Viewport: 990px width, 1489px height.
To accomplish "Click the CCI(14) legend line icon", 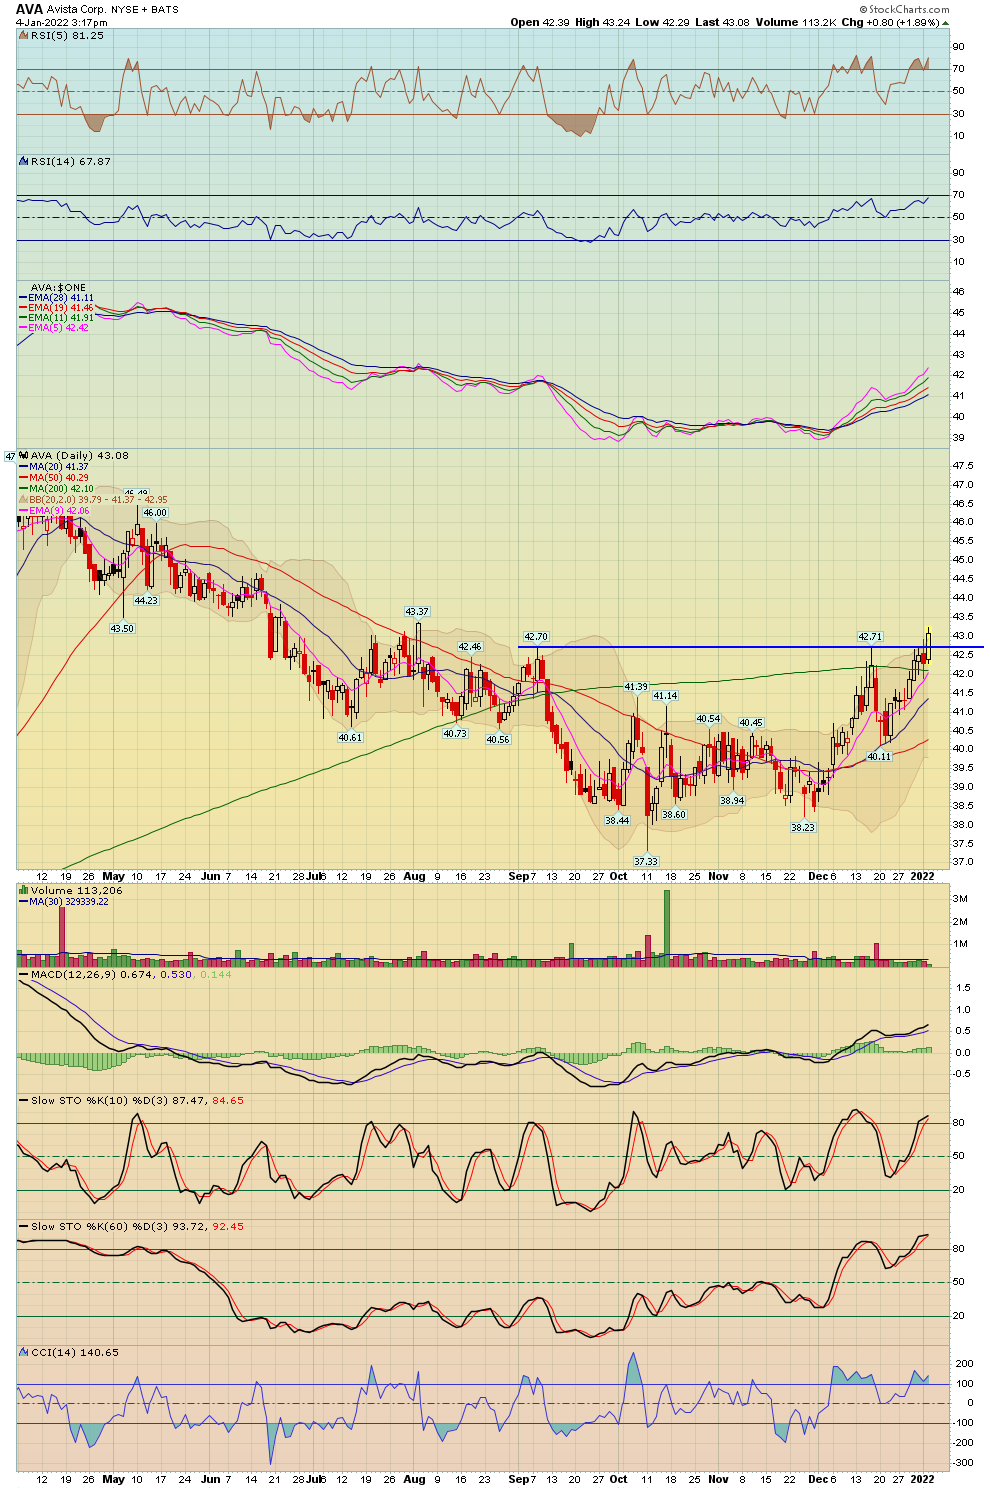I will tap(24, 1352).
